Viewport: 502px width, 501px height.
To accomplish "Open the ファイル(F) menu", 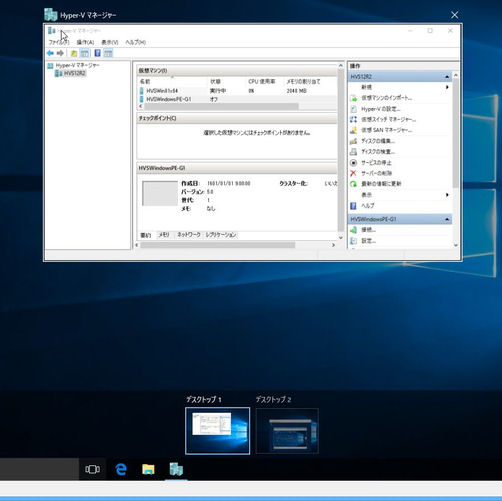I will click(x=59, y=42).
